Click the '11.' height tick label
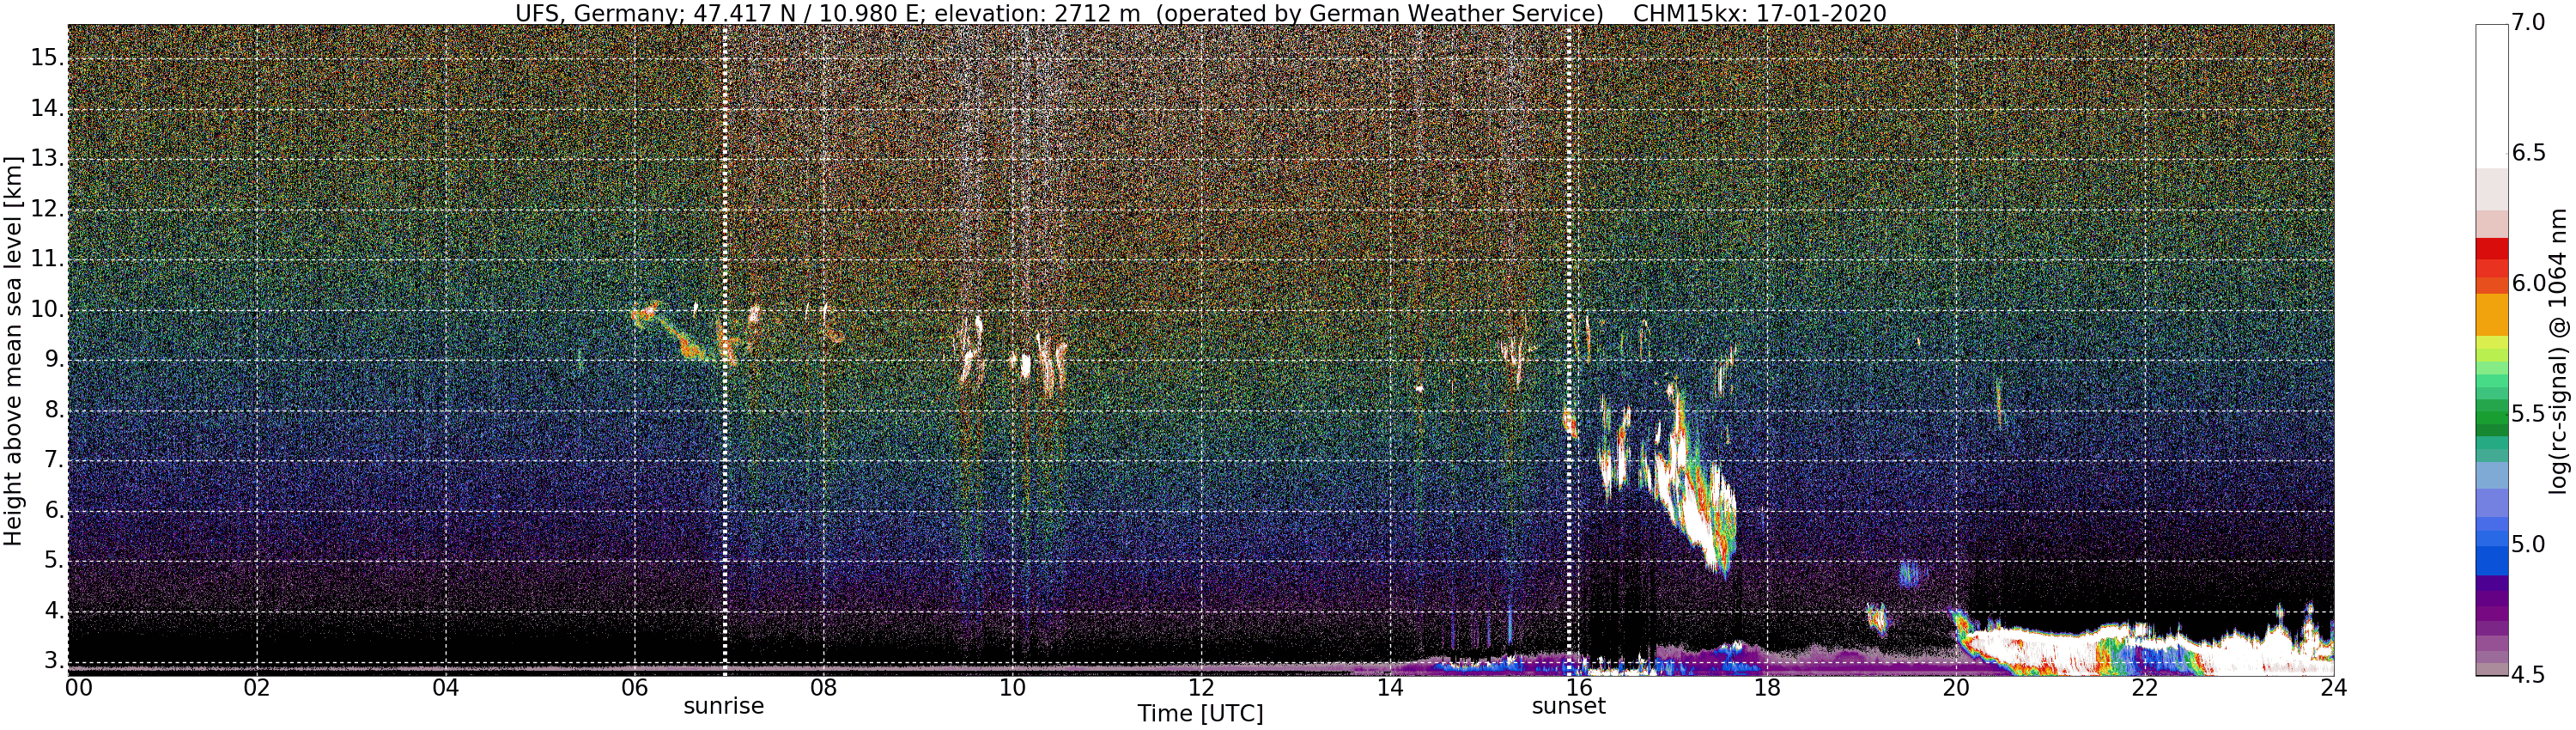Screen dimensions: 2576x730 (47, 259)
